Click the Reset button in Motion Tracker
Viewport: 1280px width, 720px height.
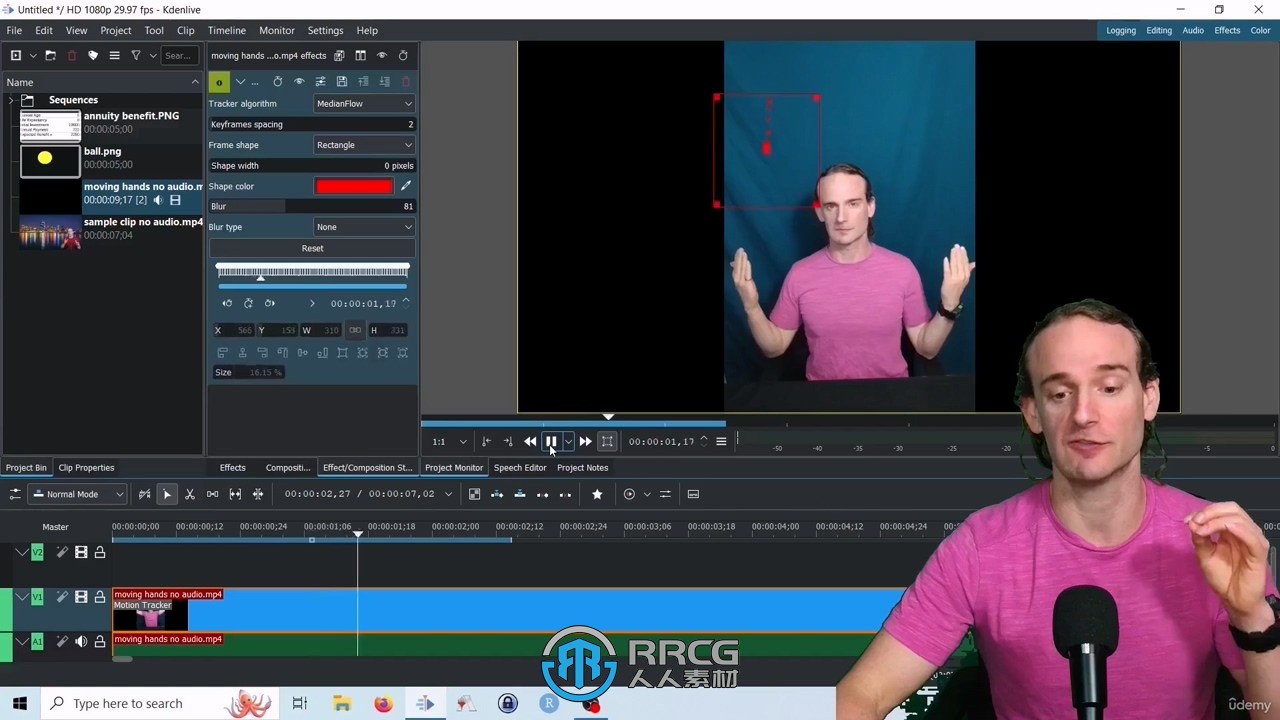coord(312,248)
